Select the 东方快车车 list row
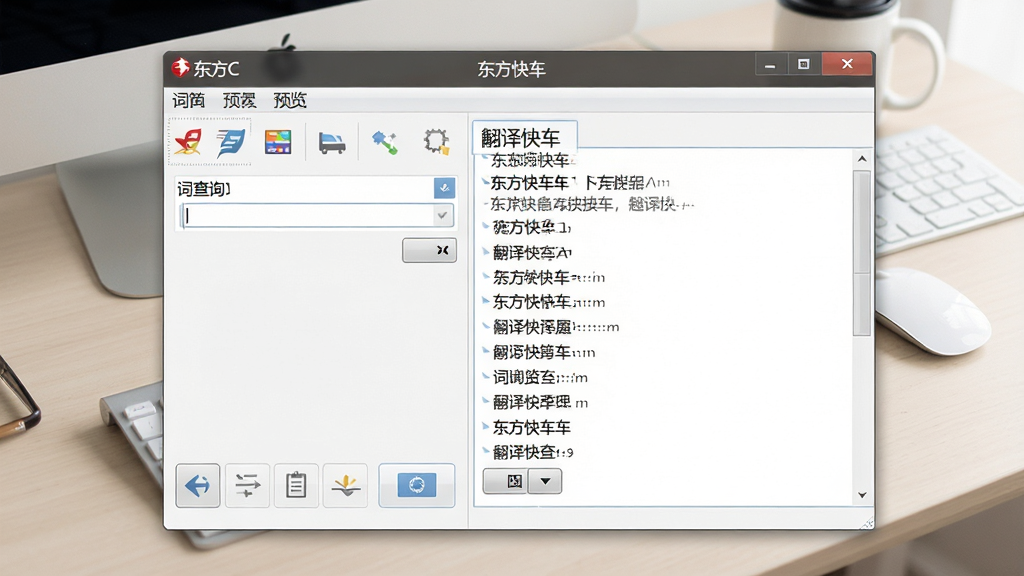 click(532, 428)
